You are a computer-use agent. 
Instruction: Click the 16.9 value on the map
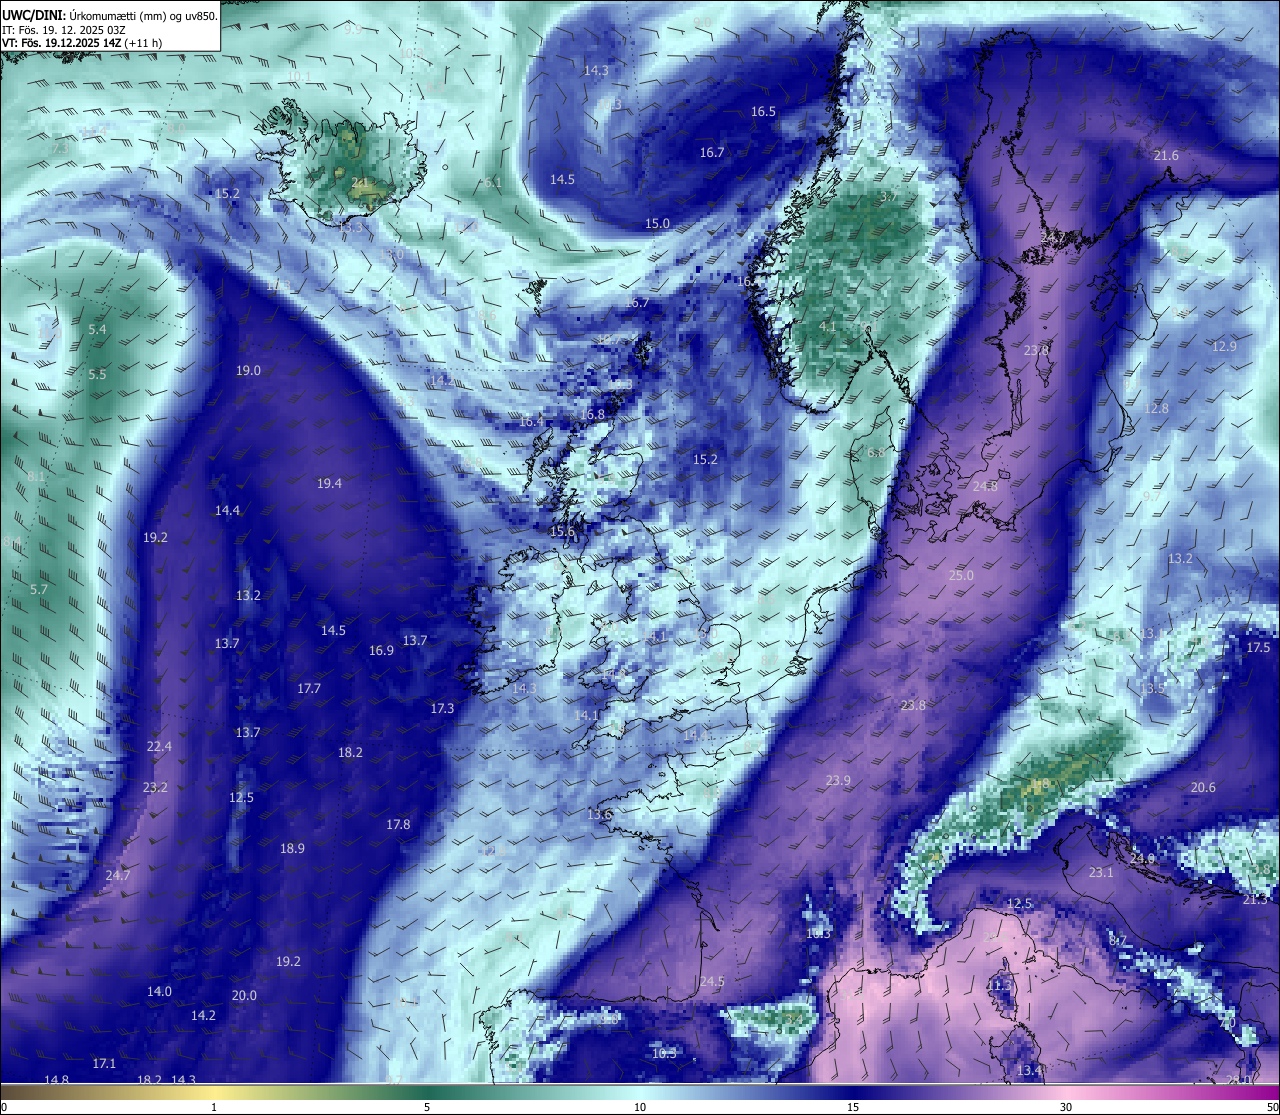coord(381,651)
